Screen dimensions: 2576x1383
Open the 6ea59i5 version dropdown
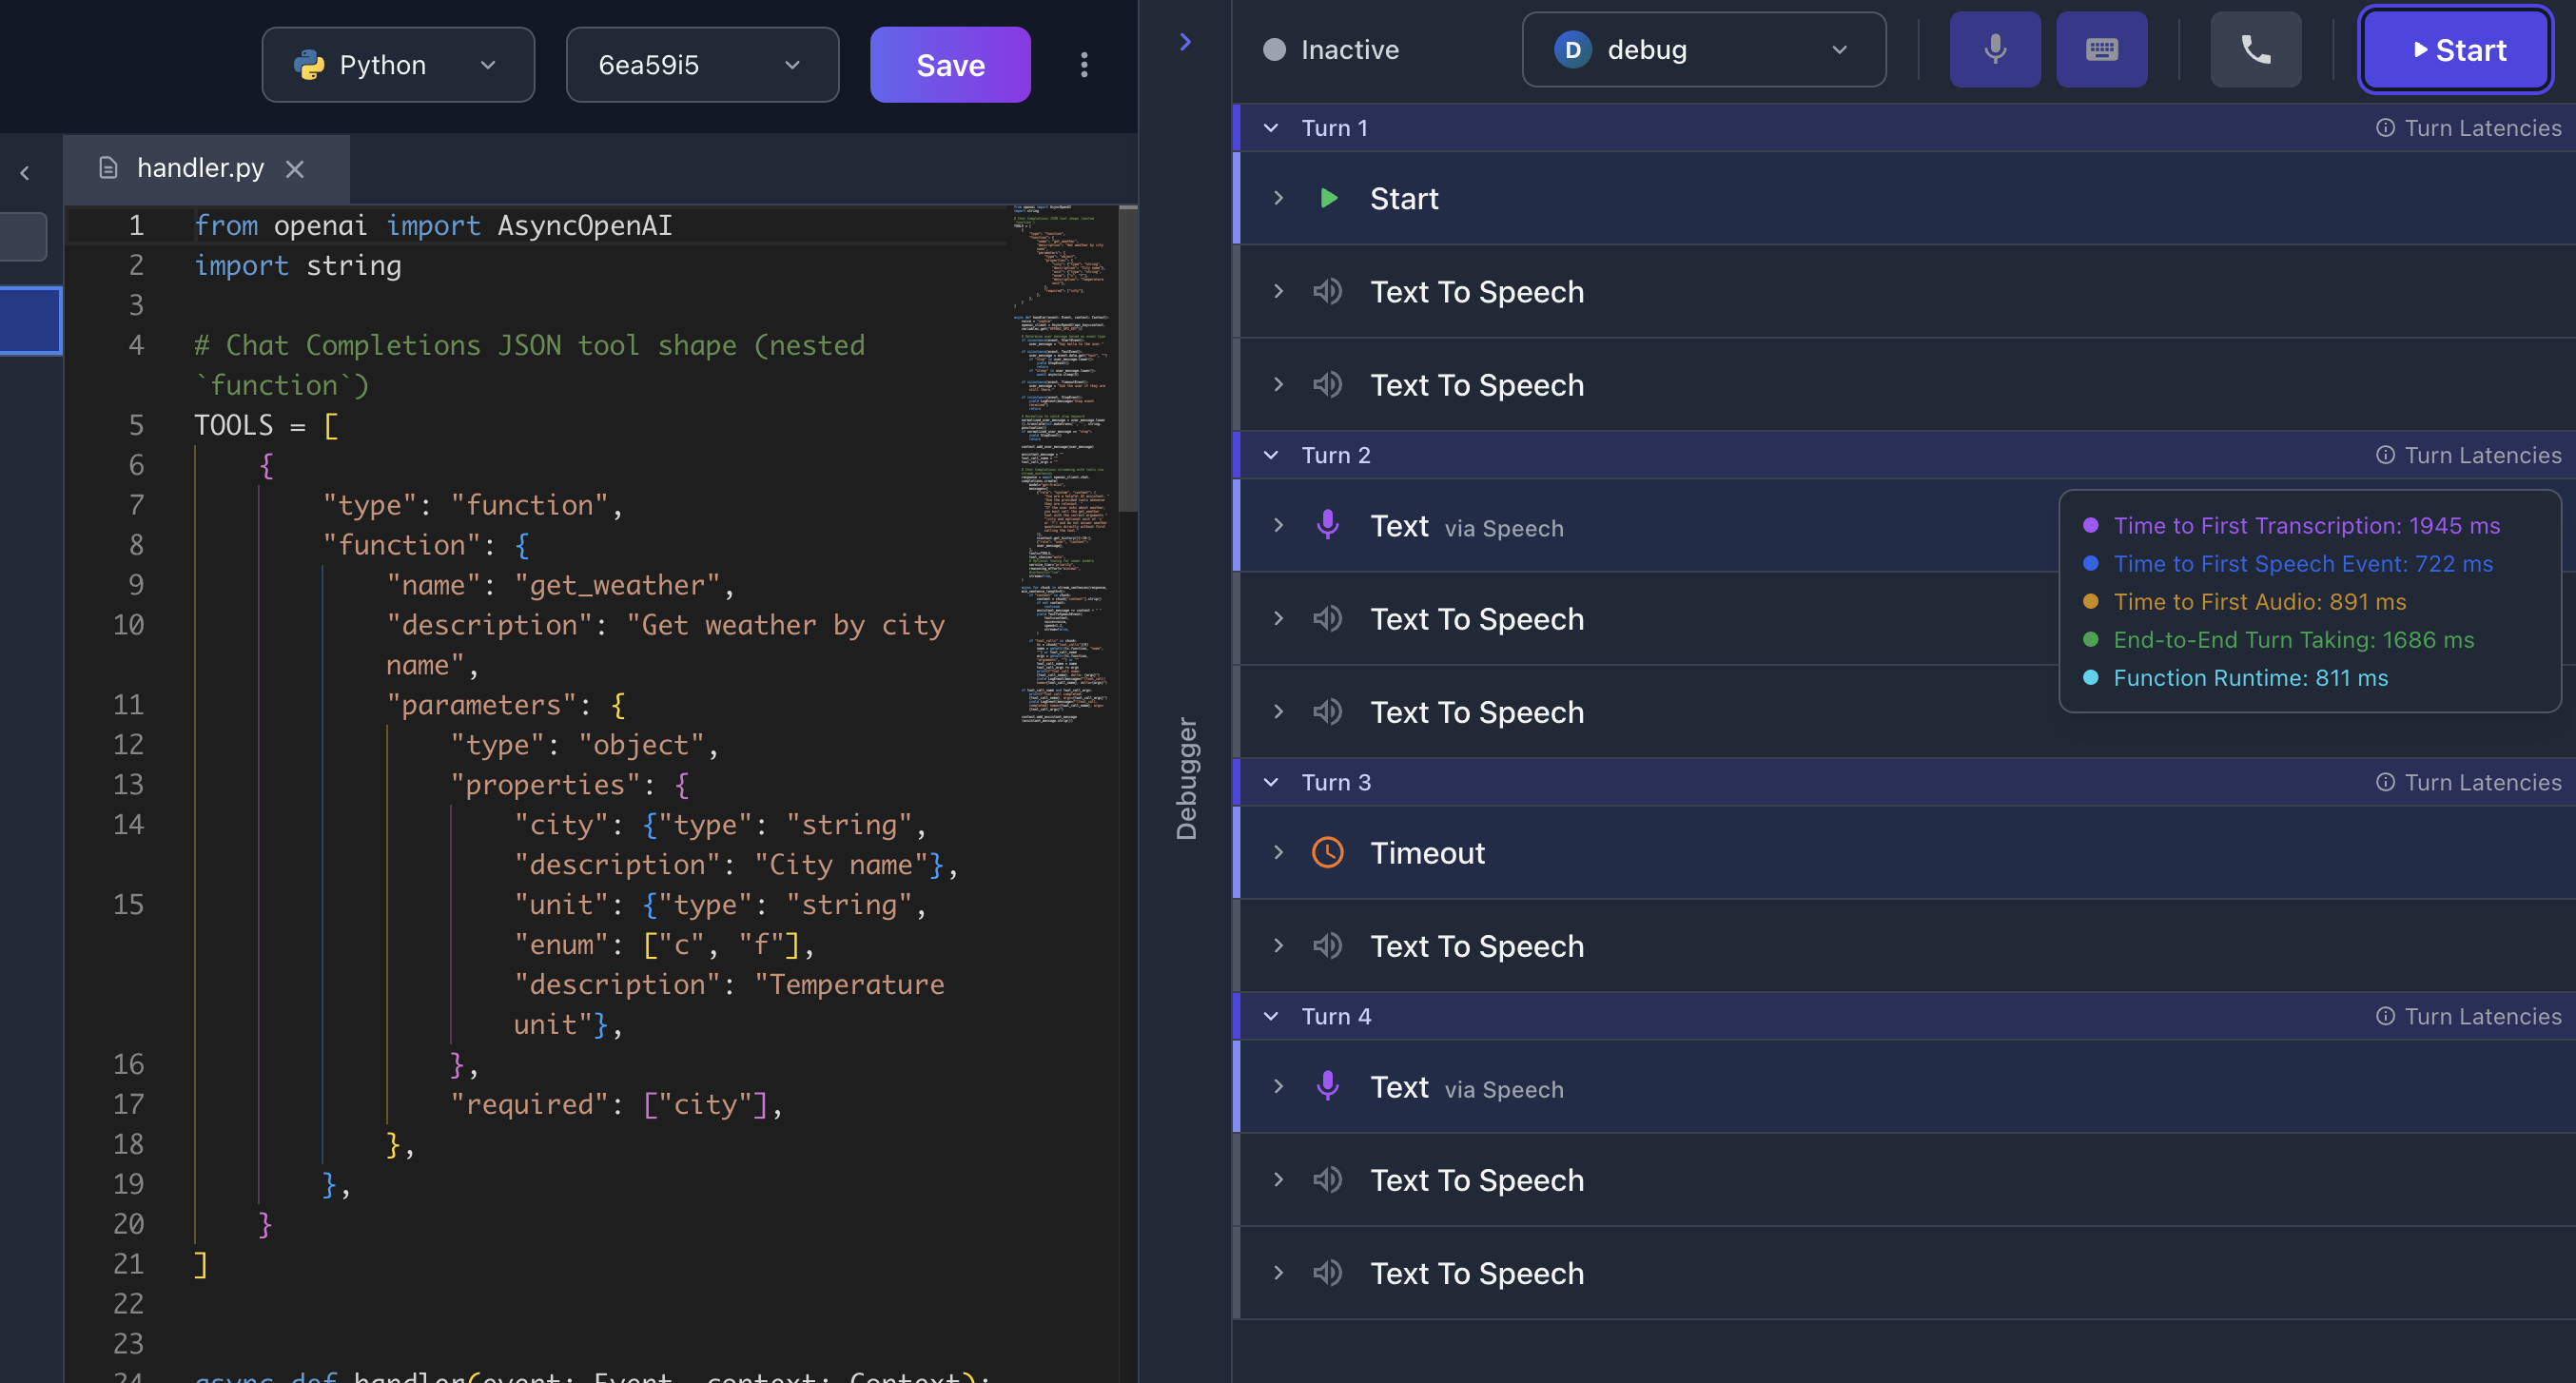click(x=792, y=64)
